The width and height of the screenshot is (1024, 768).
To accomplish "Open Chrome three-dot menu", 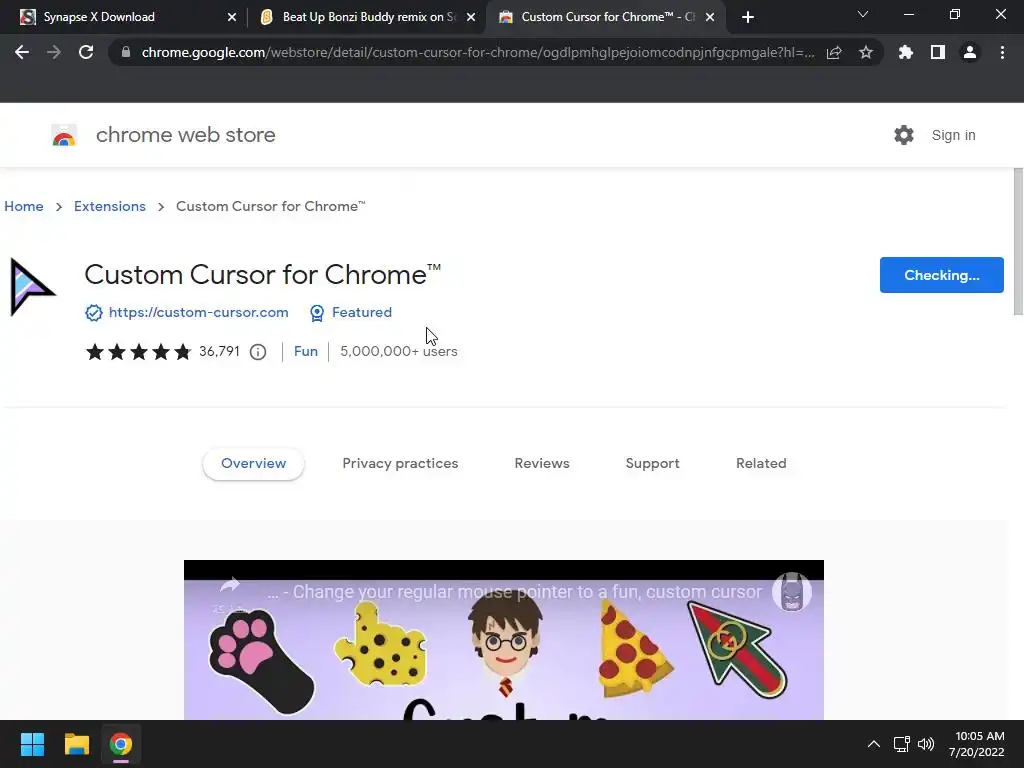I will point(1002,52).
